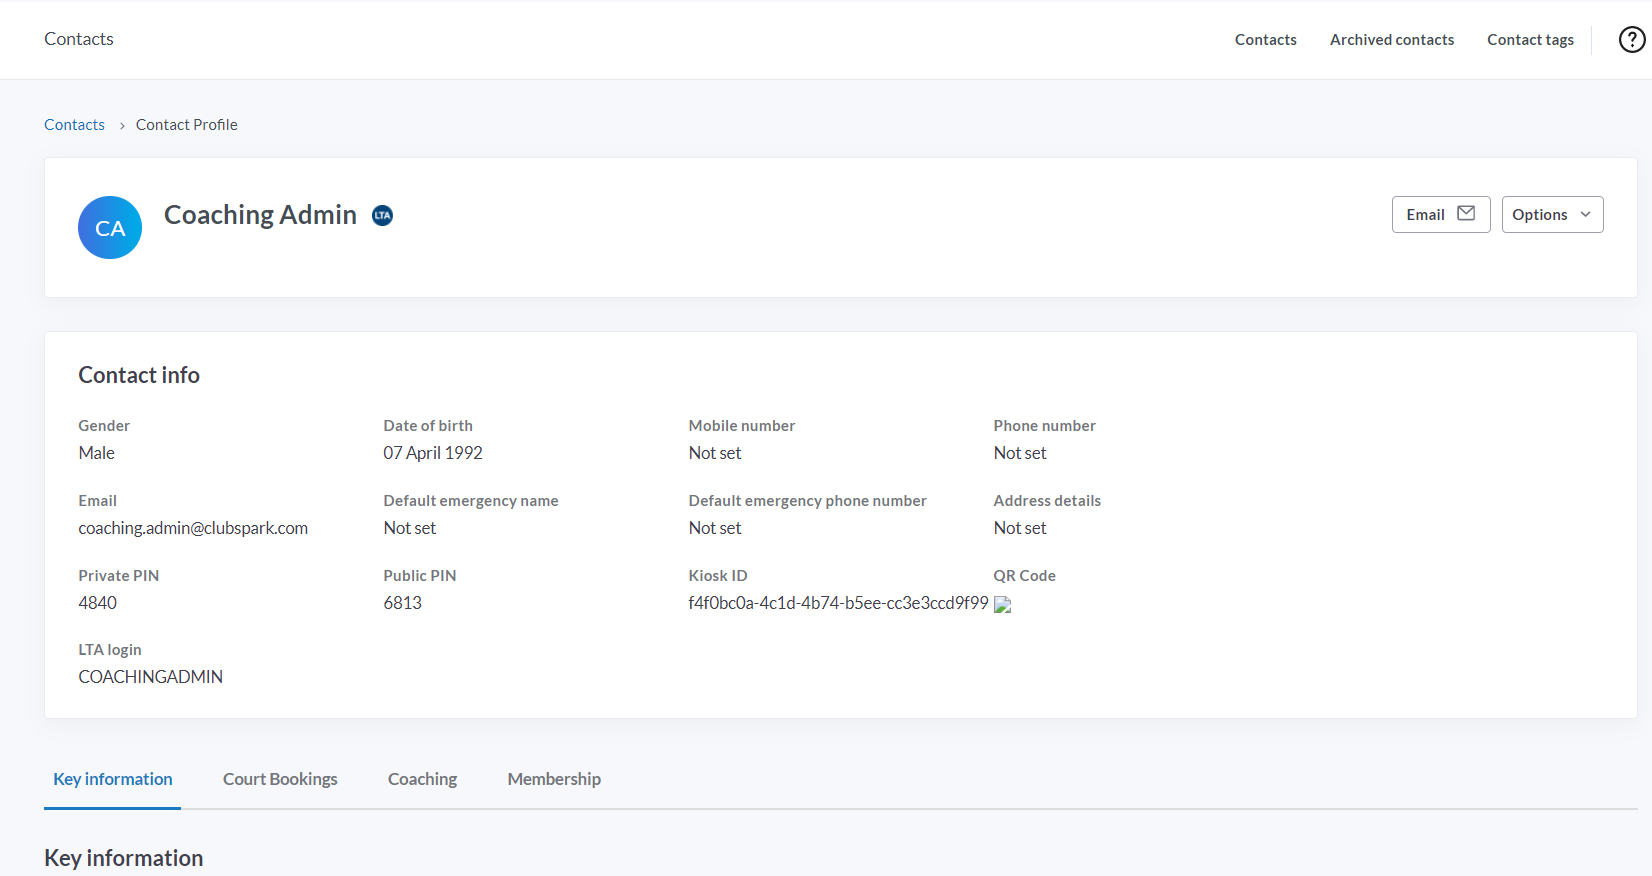Expand the Options dropdown
1652x876 pixels.
coord(1551,215)
